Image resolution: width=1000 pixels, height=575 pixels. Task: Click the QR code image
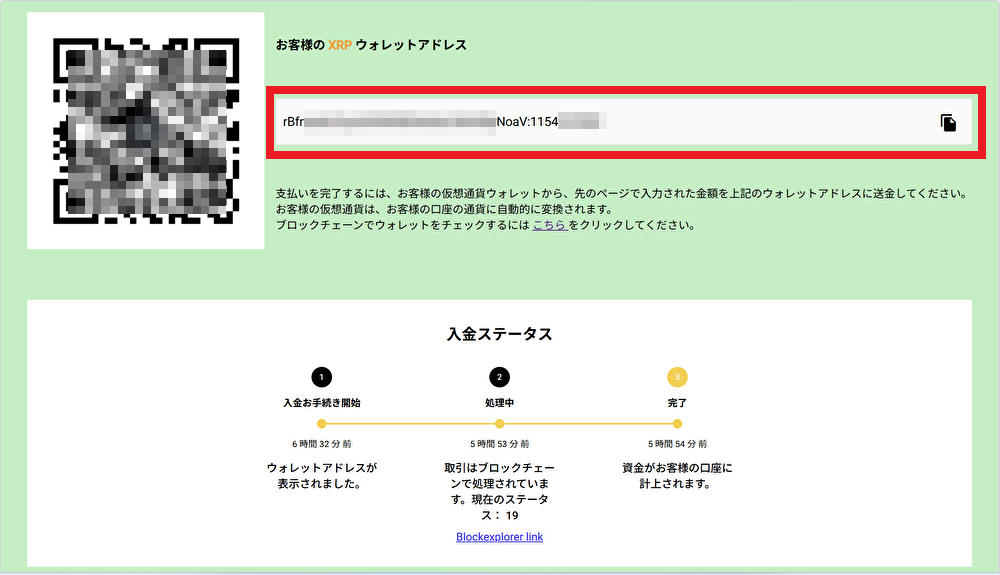[146, 131]
